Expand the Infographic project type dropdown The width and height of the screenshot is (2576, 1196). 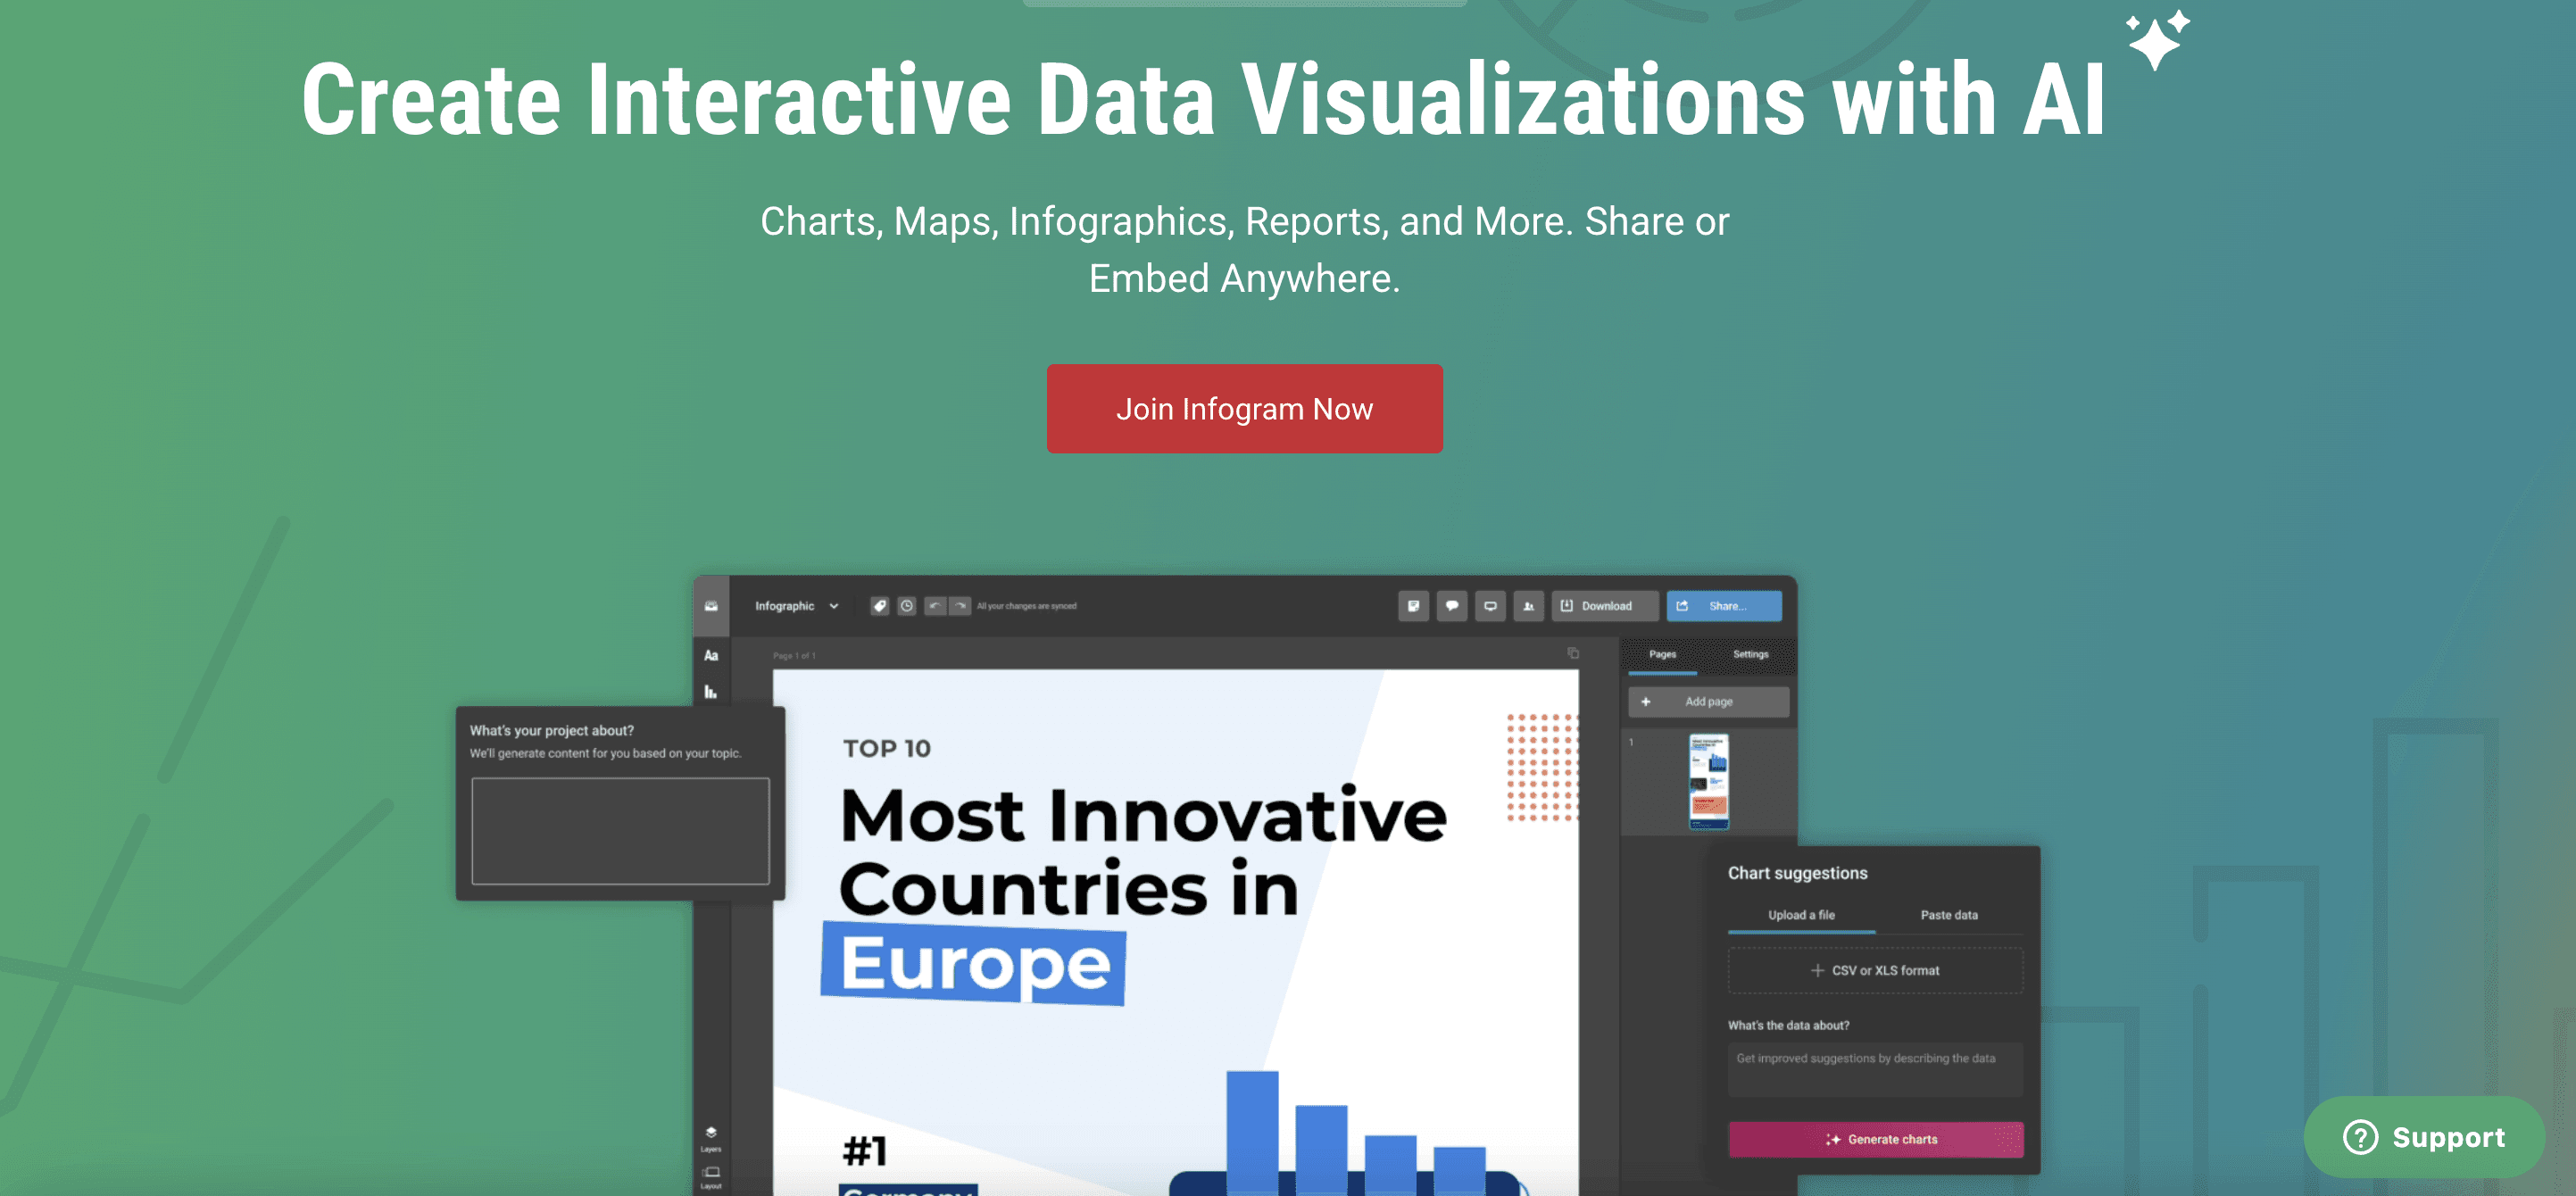tap(796, 606)
